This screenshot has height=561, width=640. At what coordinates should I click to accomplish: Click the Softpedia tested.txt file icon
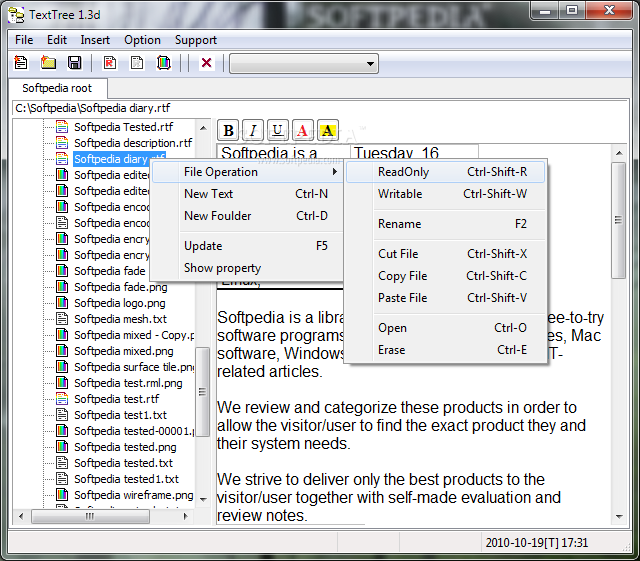click(x=62, y=463)
